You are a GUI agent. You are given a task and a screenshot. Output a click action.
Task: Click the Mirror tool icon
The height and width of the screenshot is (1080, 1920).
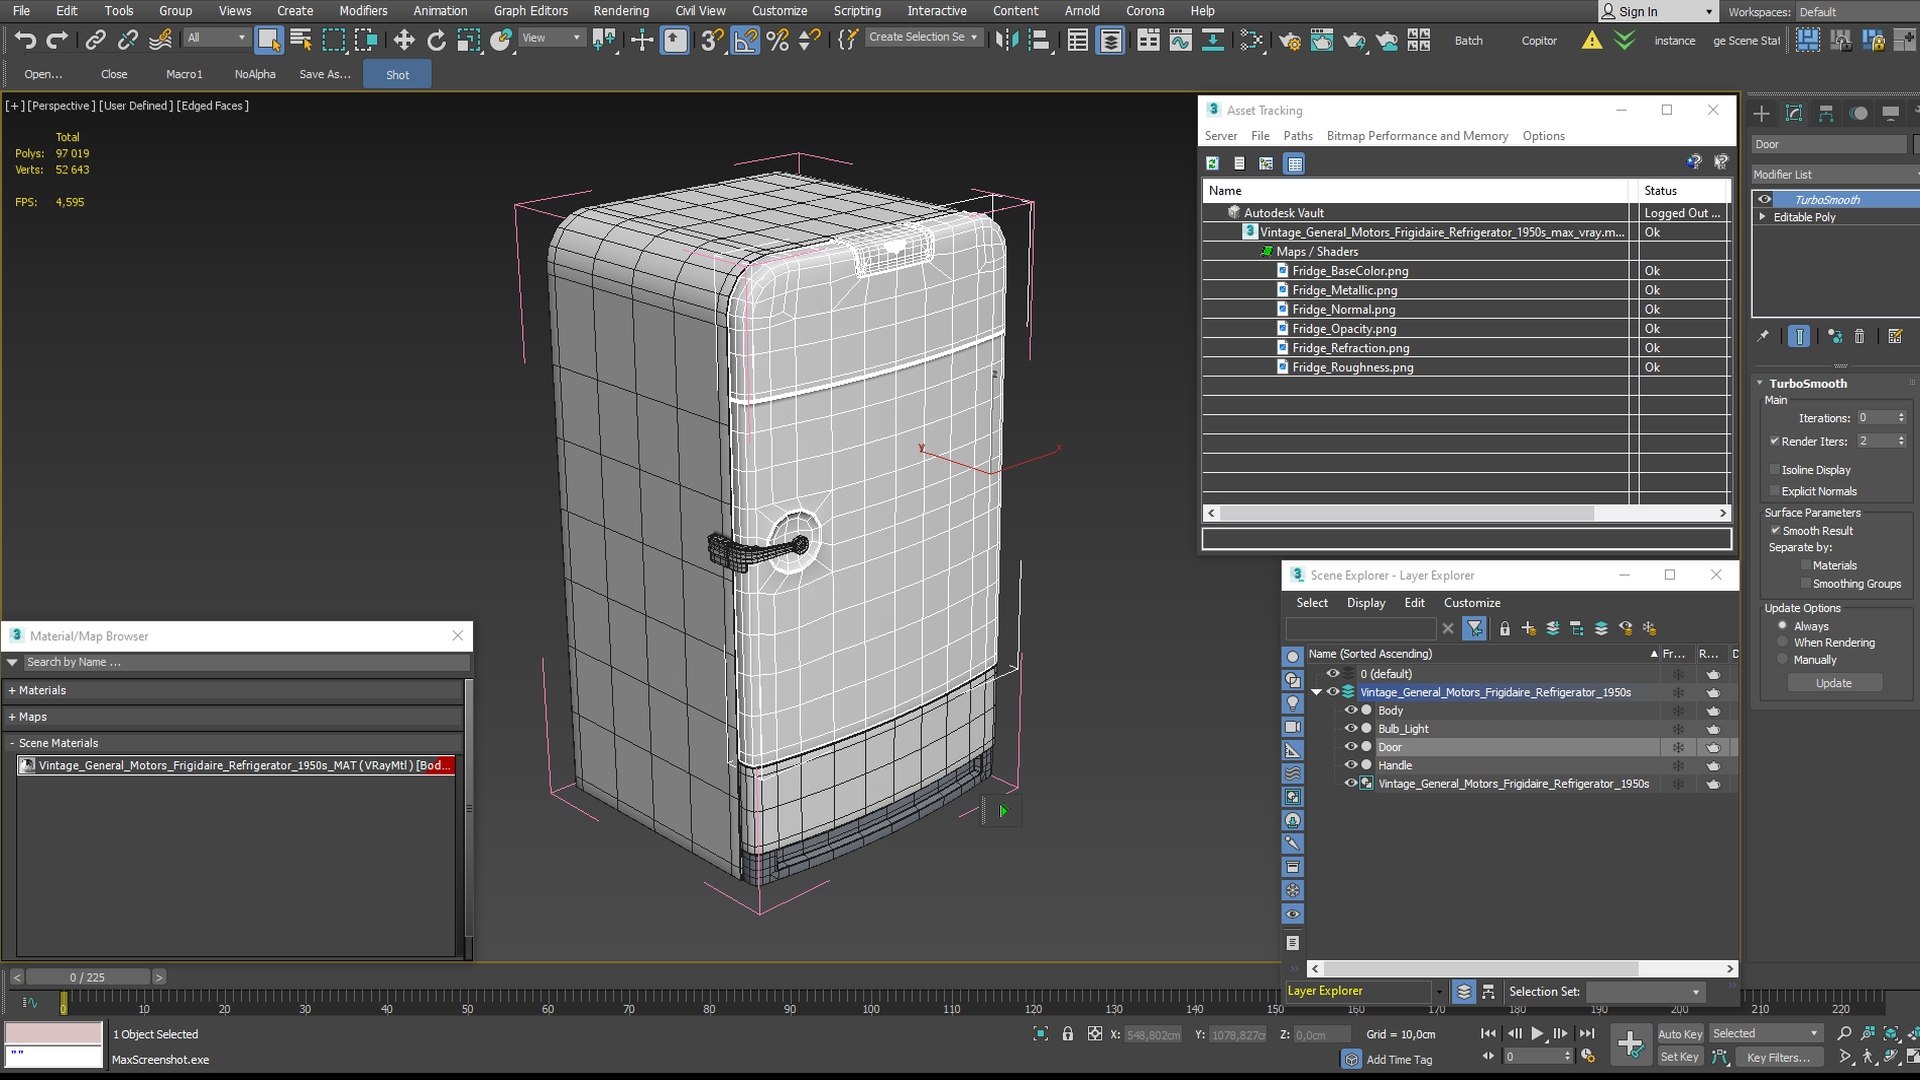1007,40
